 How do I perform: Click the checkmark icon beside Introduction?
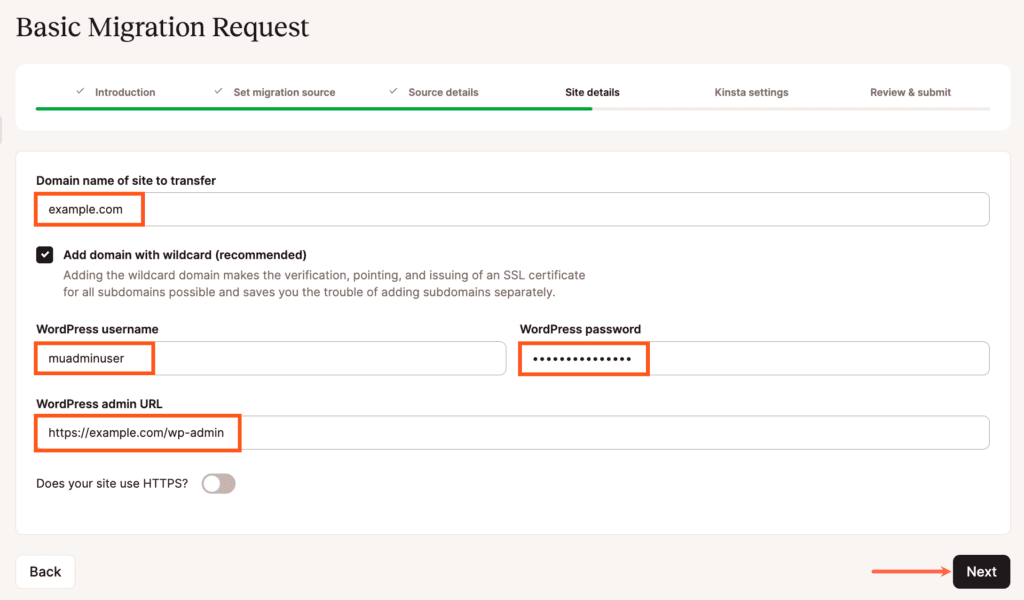[x=80, y=91]
